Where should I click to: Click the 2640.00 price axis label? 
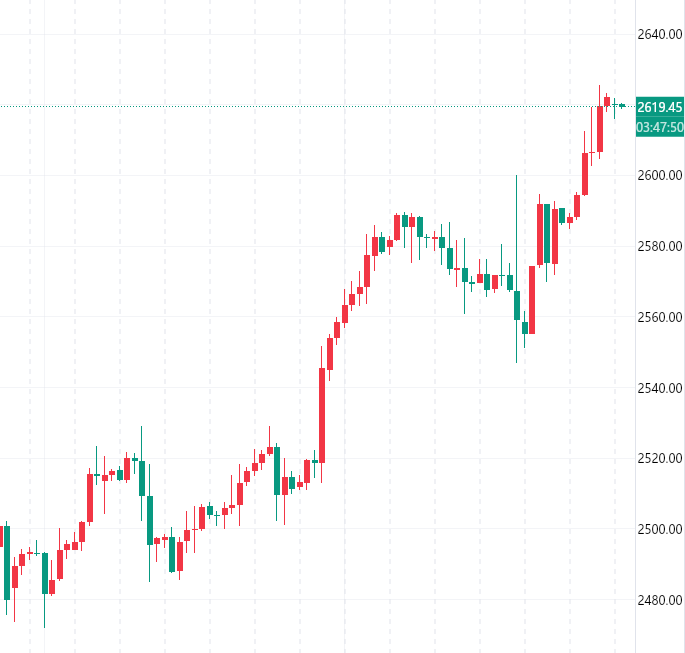click(659, 35)
